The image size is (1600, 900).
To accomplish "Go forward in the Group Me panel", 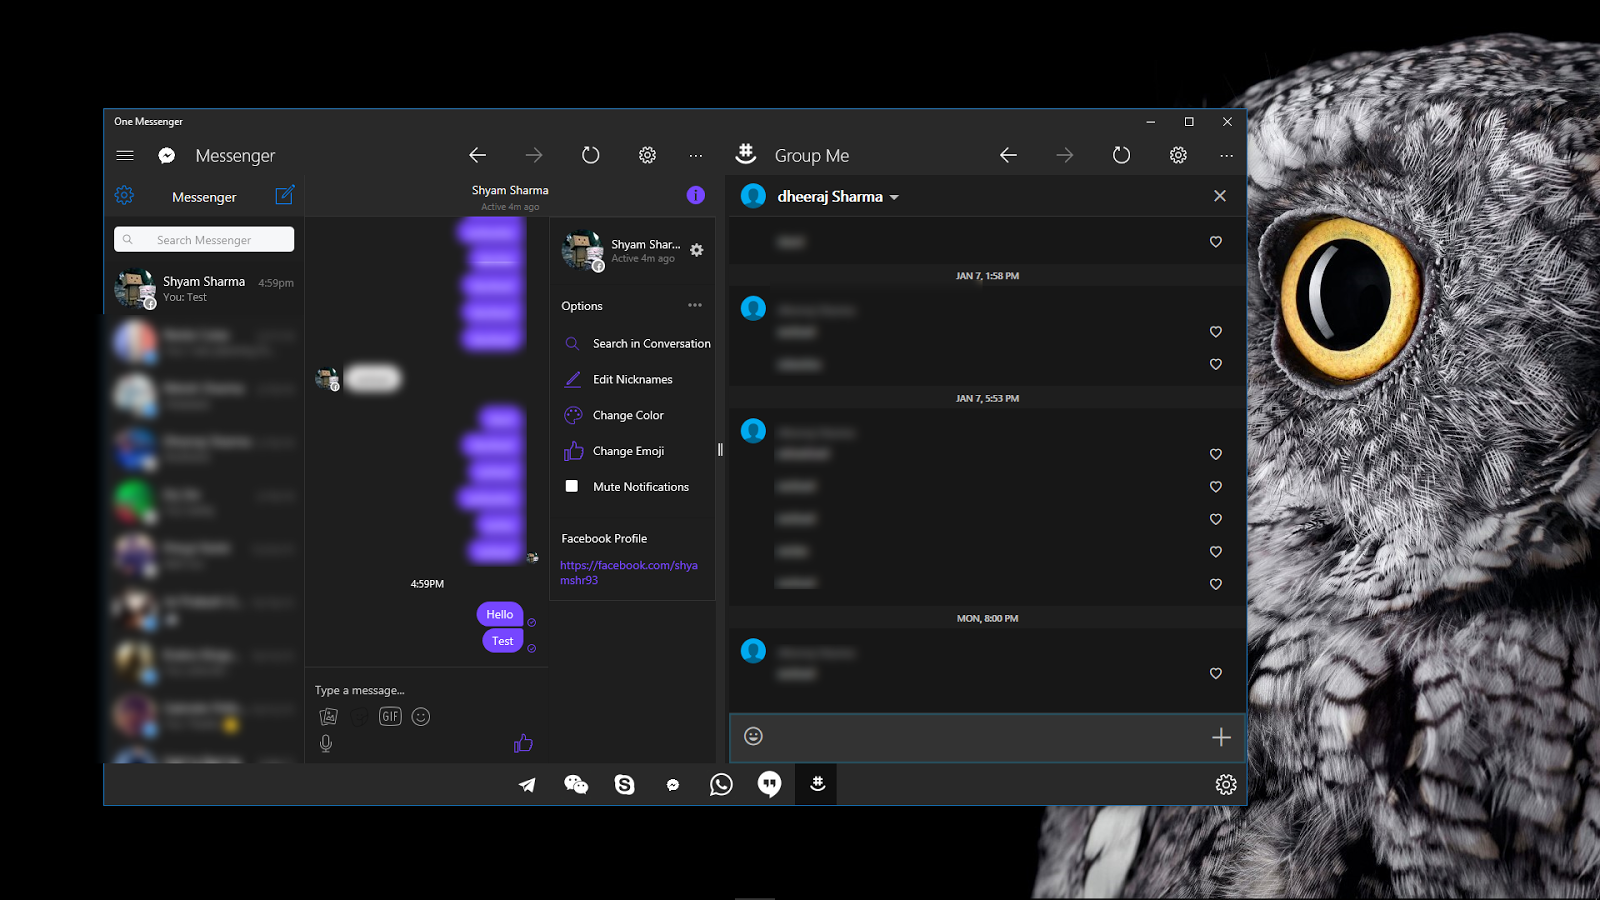I will [1065, 155].
